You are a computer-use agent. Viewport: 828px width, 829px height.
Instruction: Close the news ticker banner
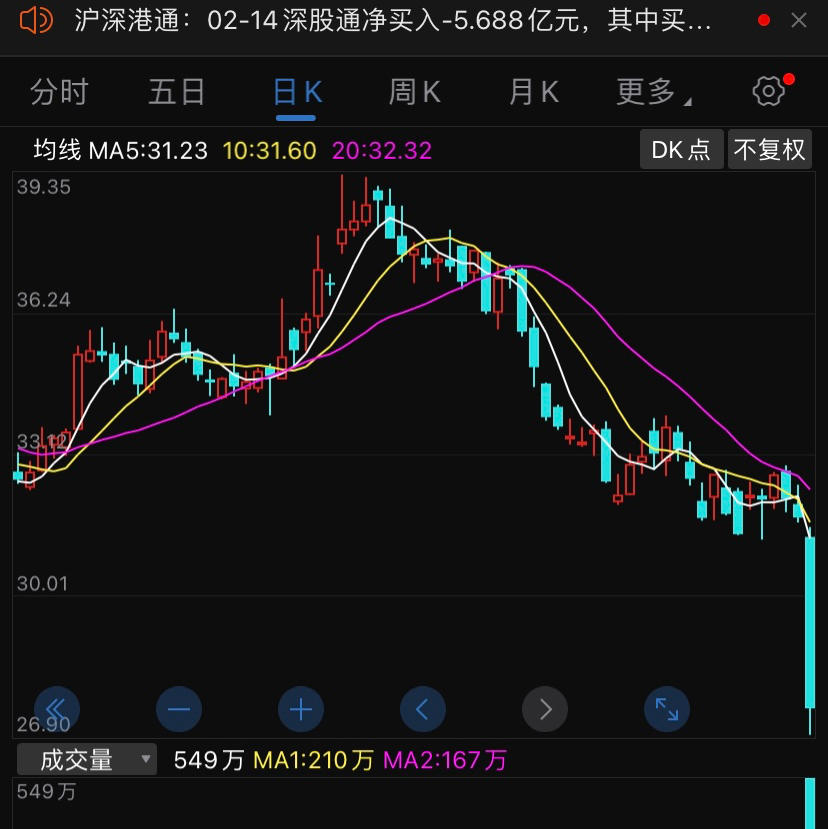coord(799,21)
